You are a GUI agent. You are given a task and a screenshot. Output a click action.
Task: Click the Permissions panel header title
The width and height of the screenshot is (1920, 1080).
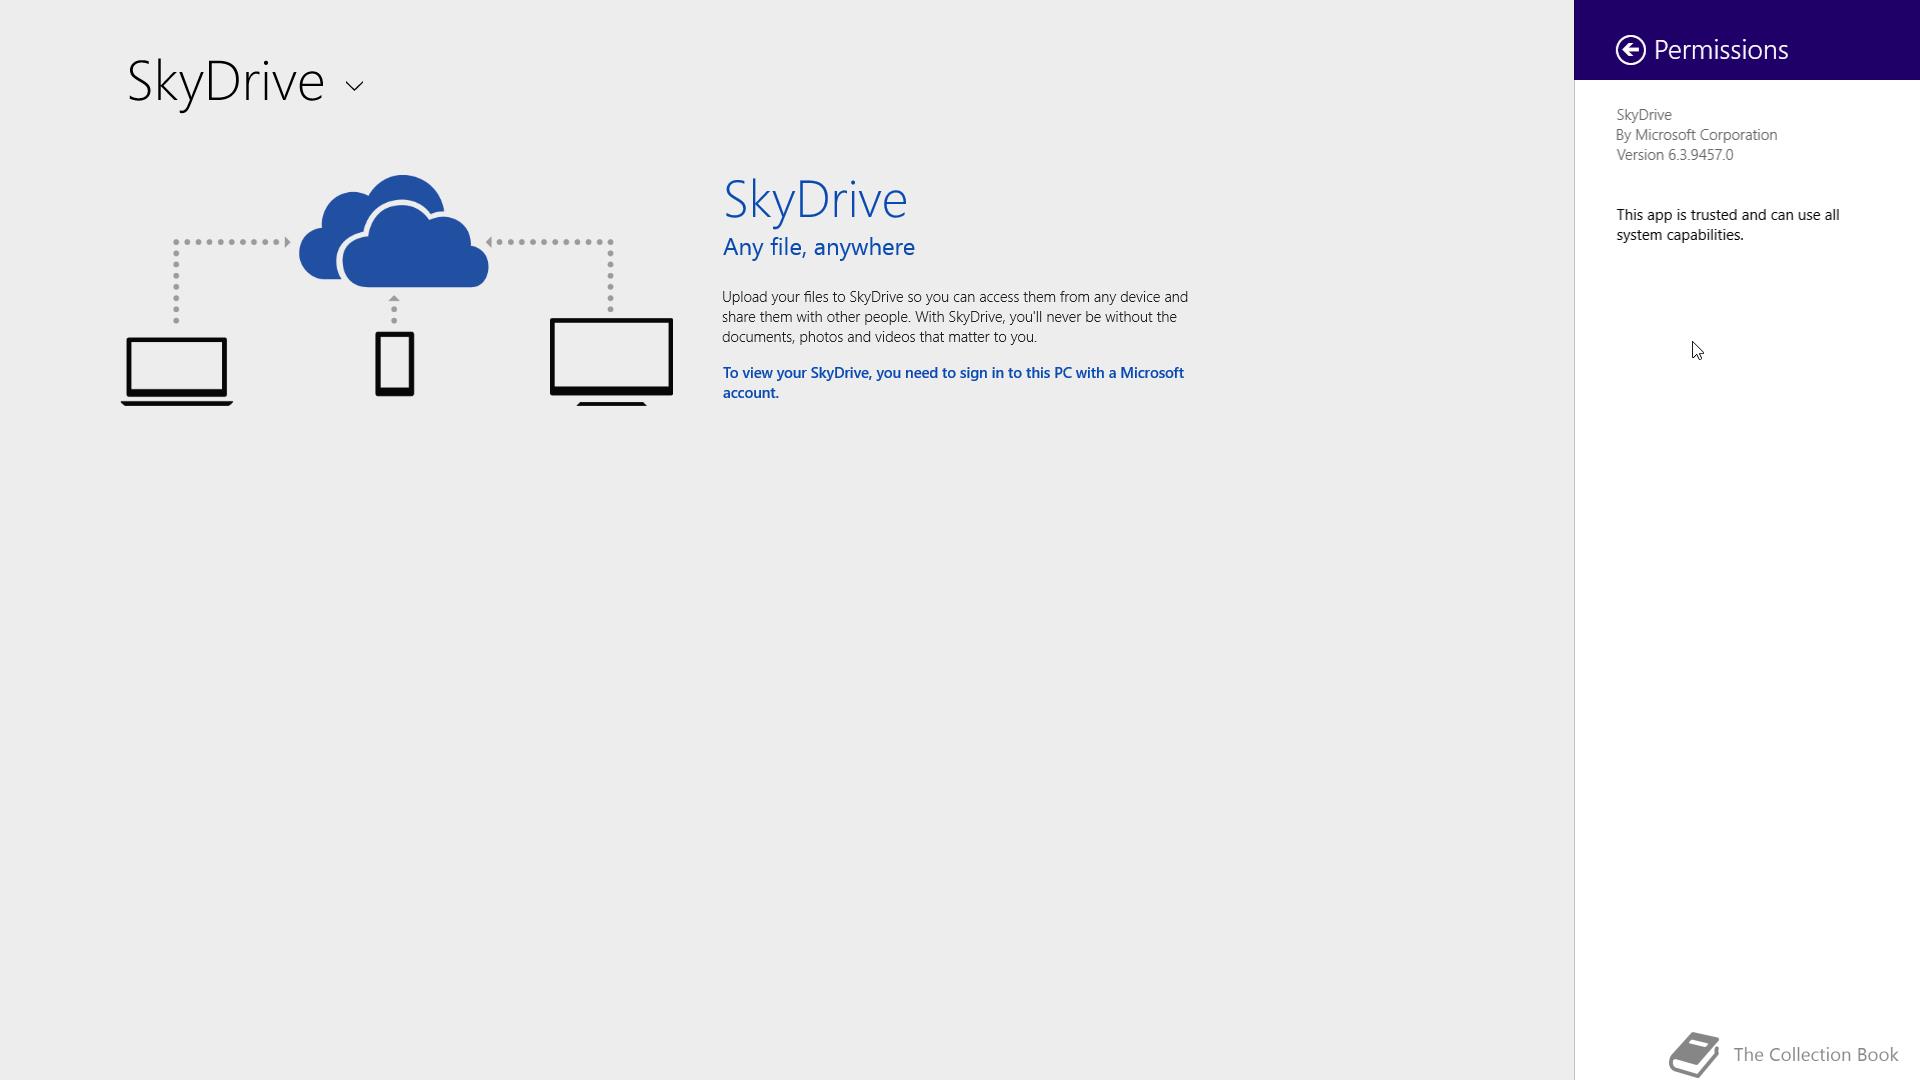pyautogui.click(x=1720, y=50)
